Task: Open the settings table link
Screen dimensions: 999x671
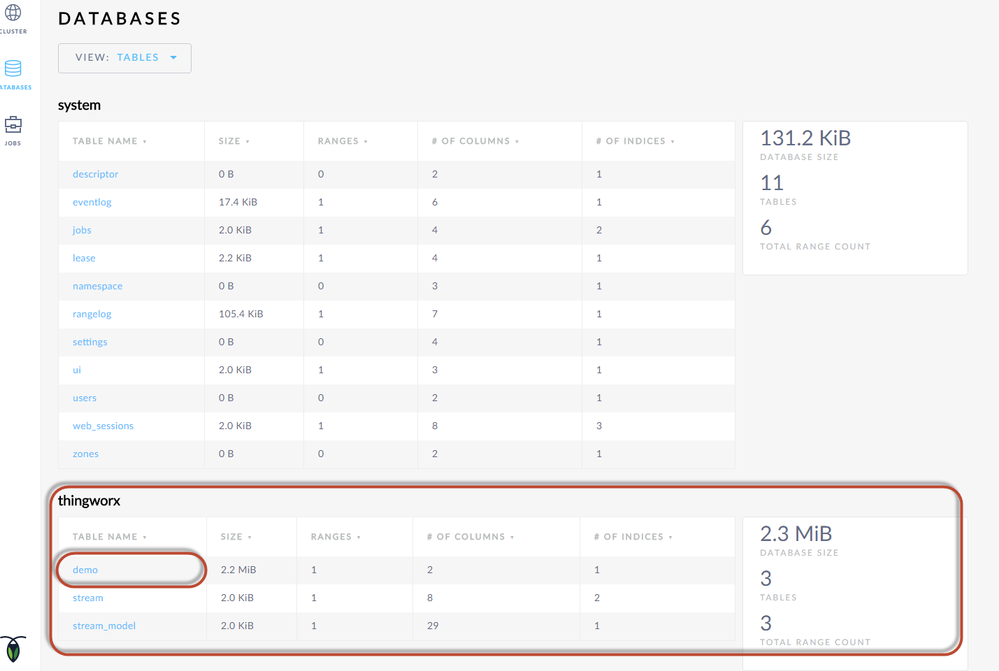Action: [x=90, y=342]
